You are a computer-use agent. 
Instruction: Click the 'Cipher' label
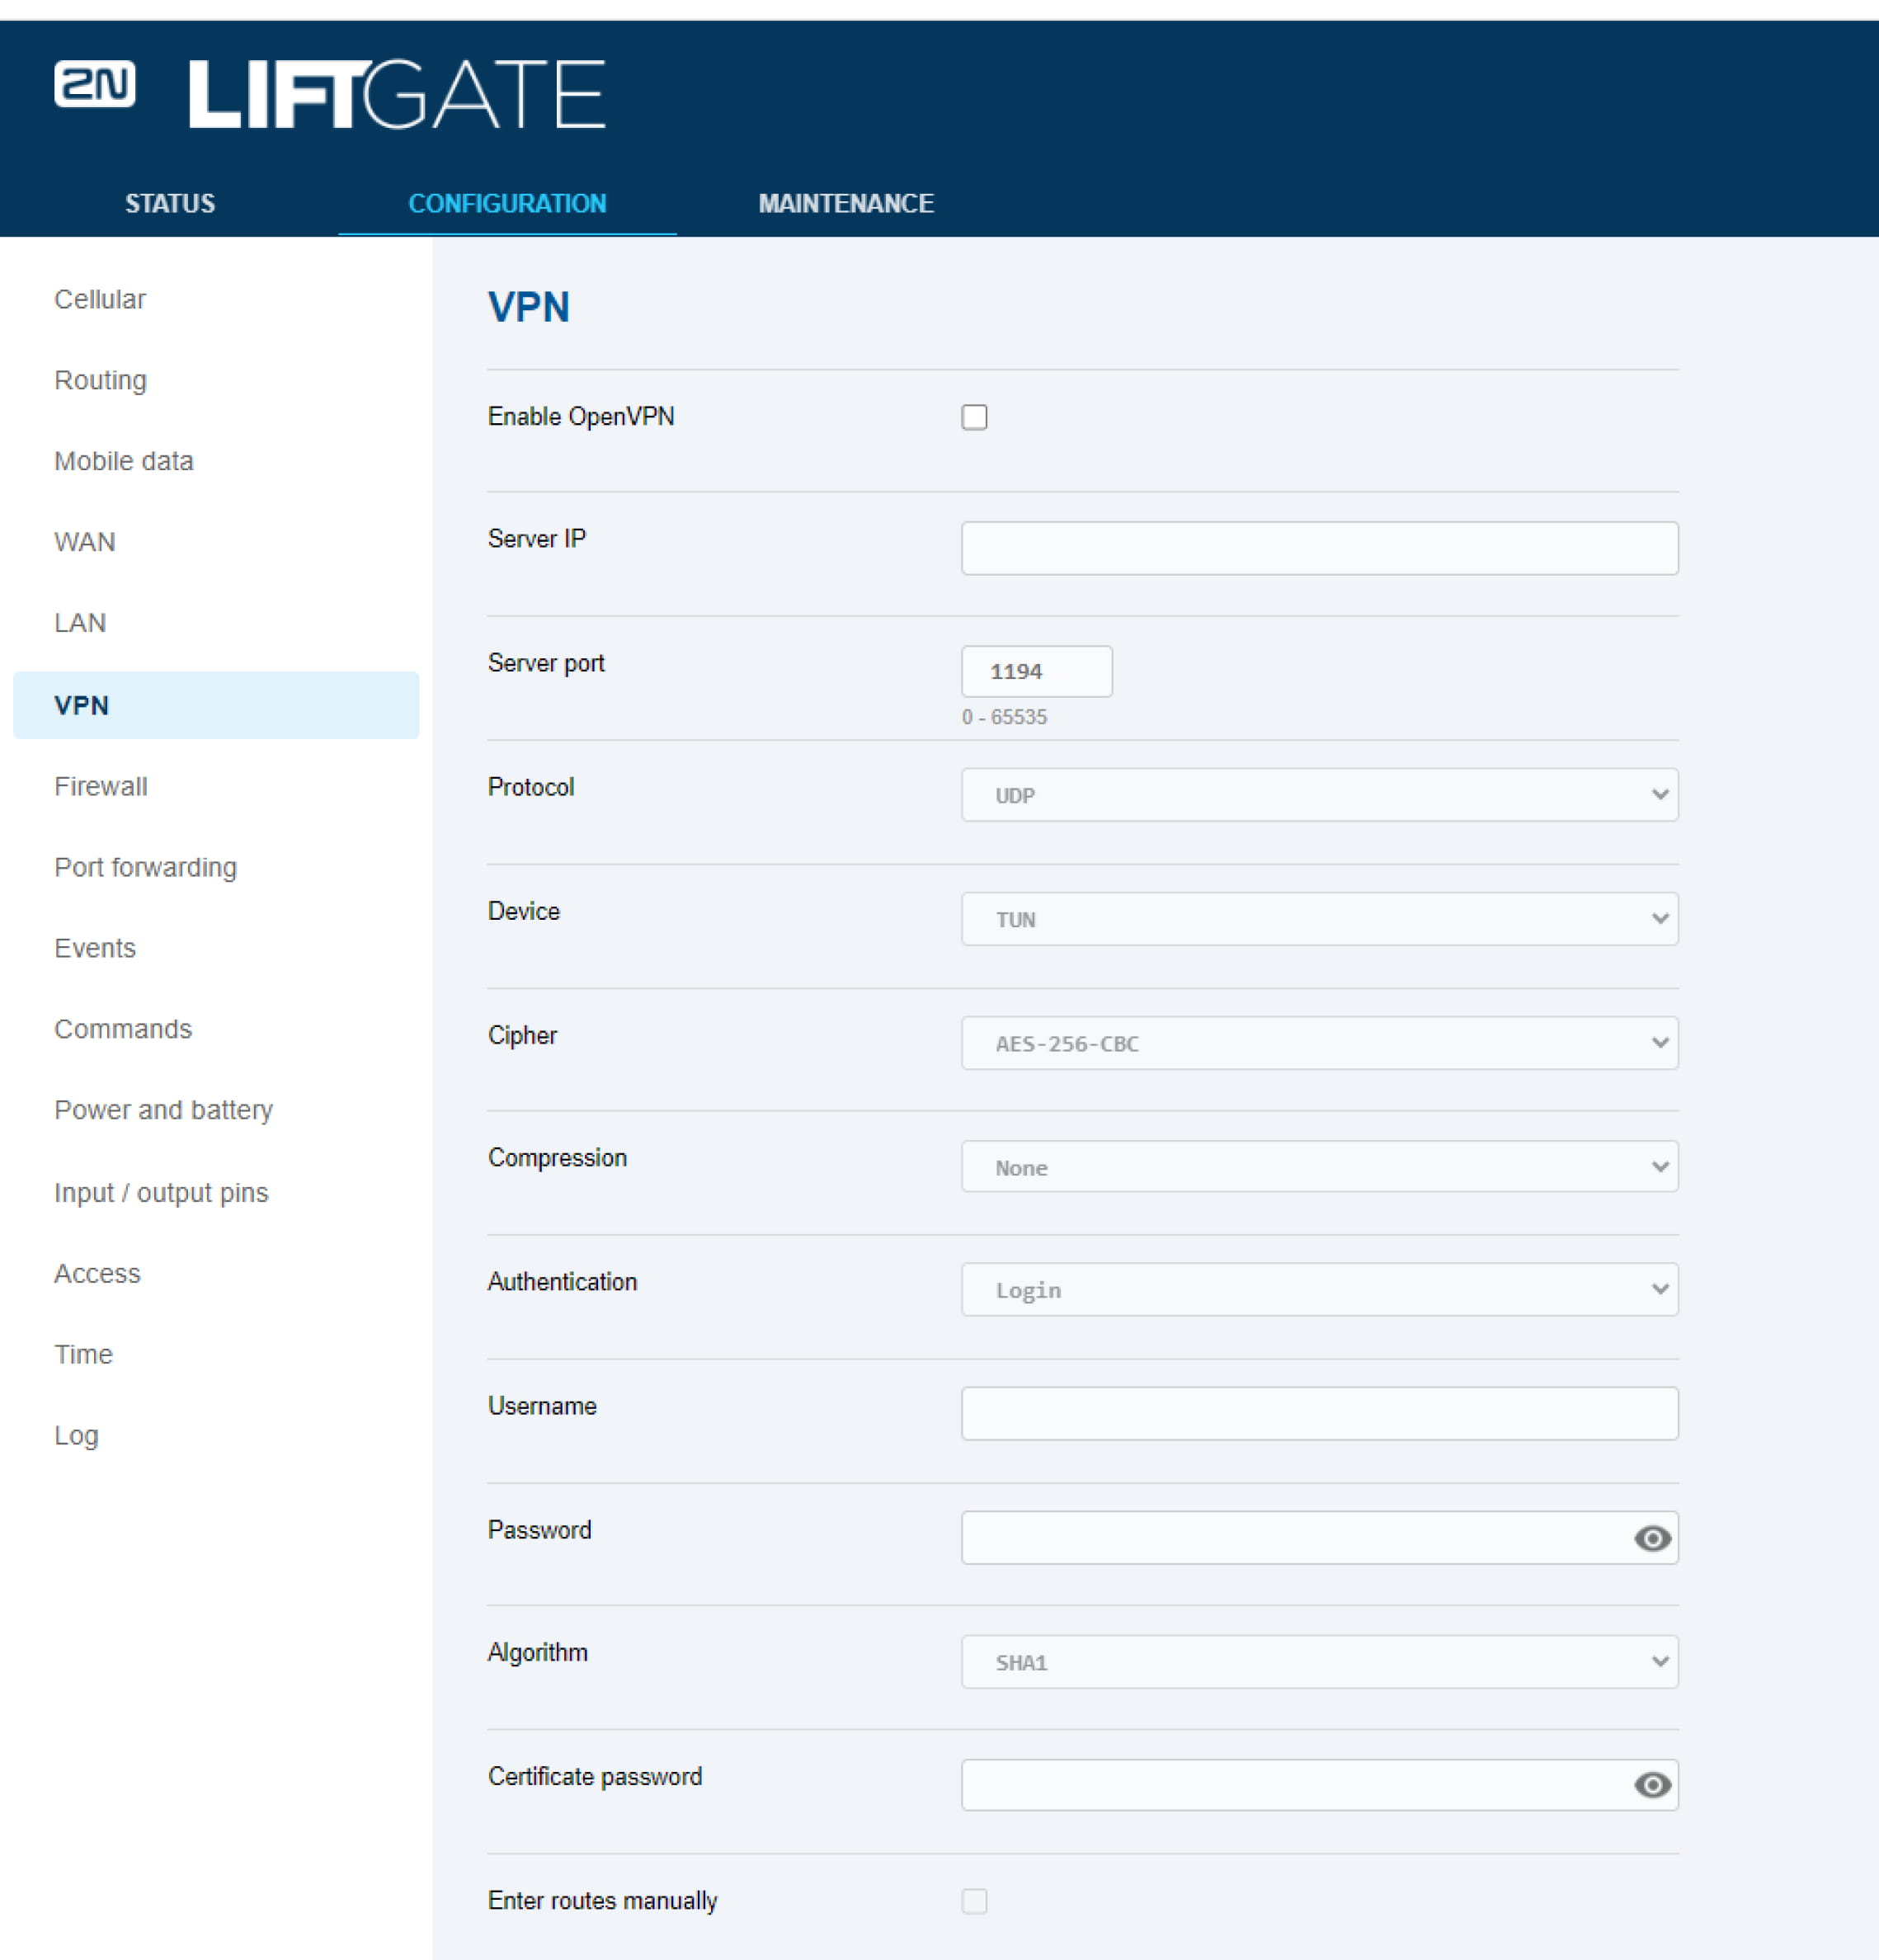(x=522, y=1035)
